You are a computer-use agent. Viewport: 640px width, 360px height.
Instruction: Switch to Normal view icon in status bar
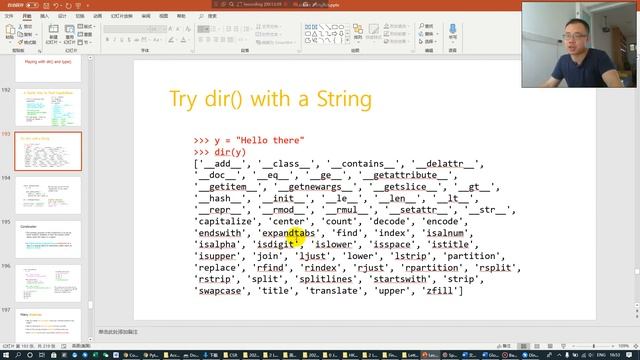(524, 346)
